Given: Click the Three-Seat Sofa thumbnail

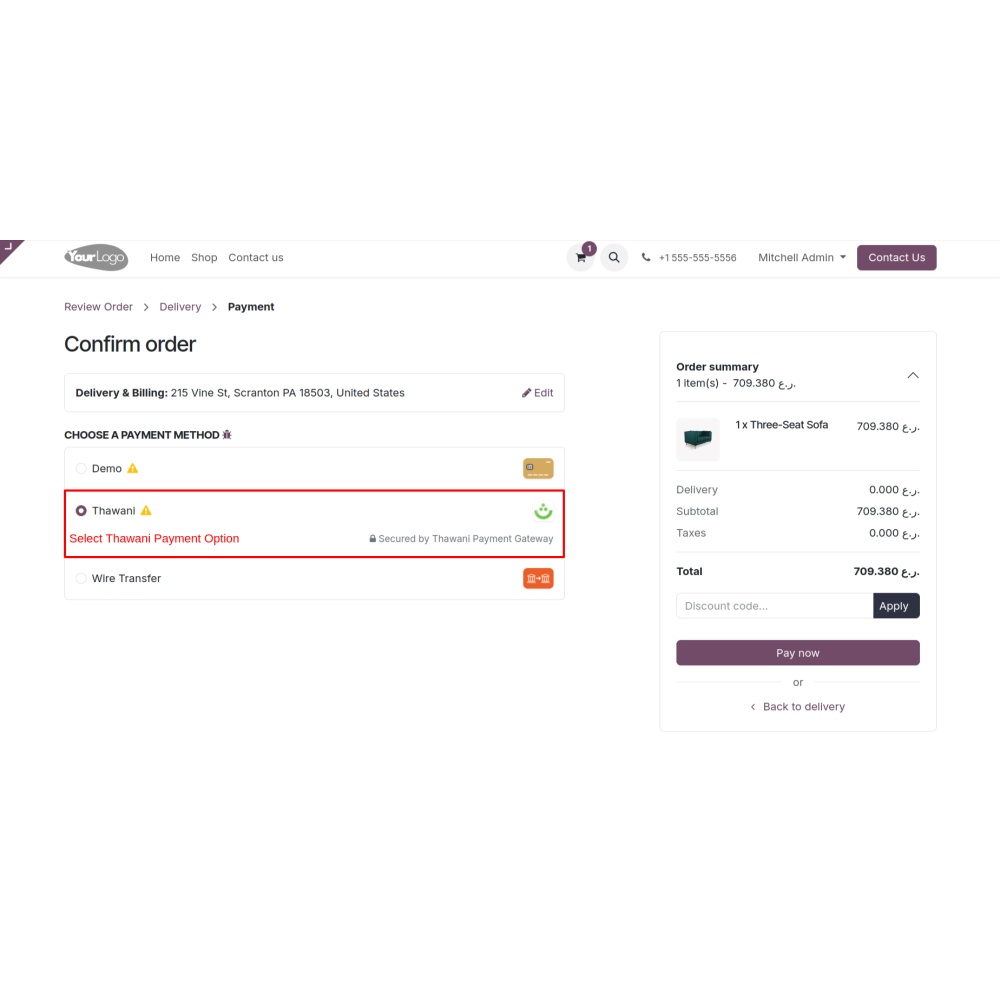Looking at the screenshot, I should tap(698, 439).
